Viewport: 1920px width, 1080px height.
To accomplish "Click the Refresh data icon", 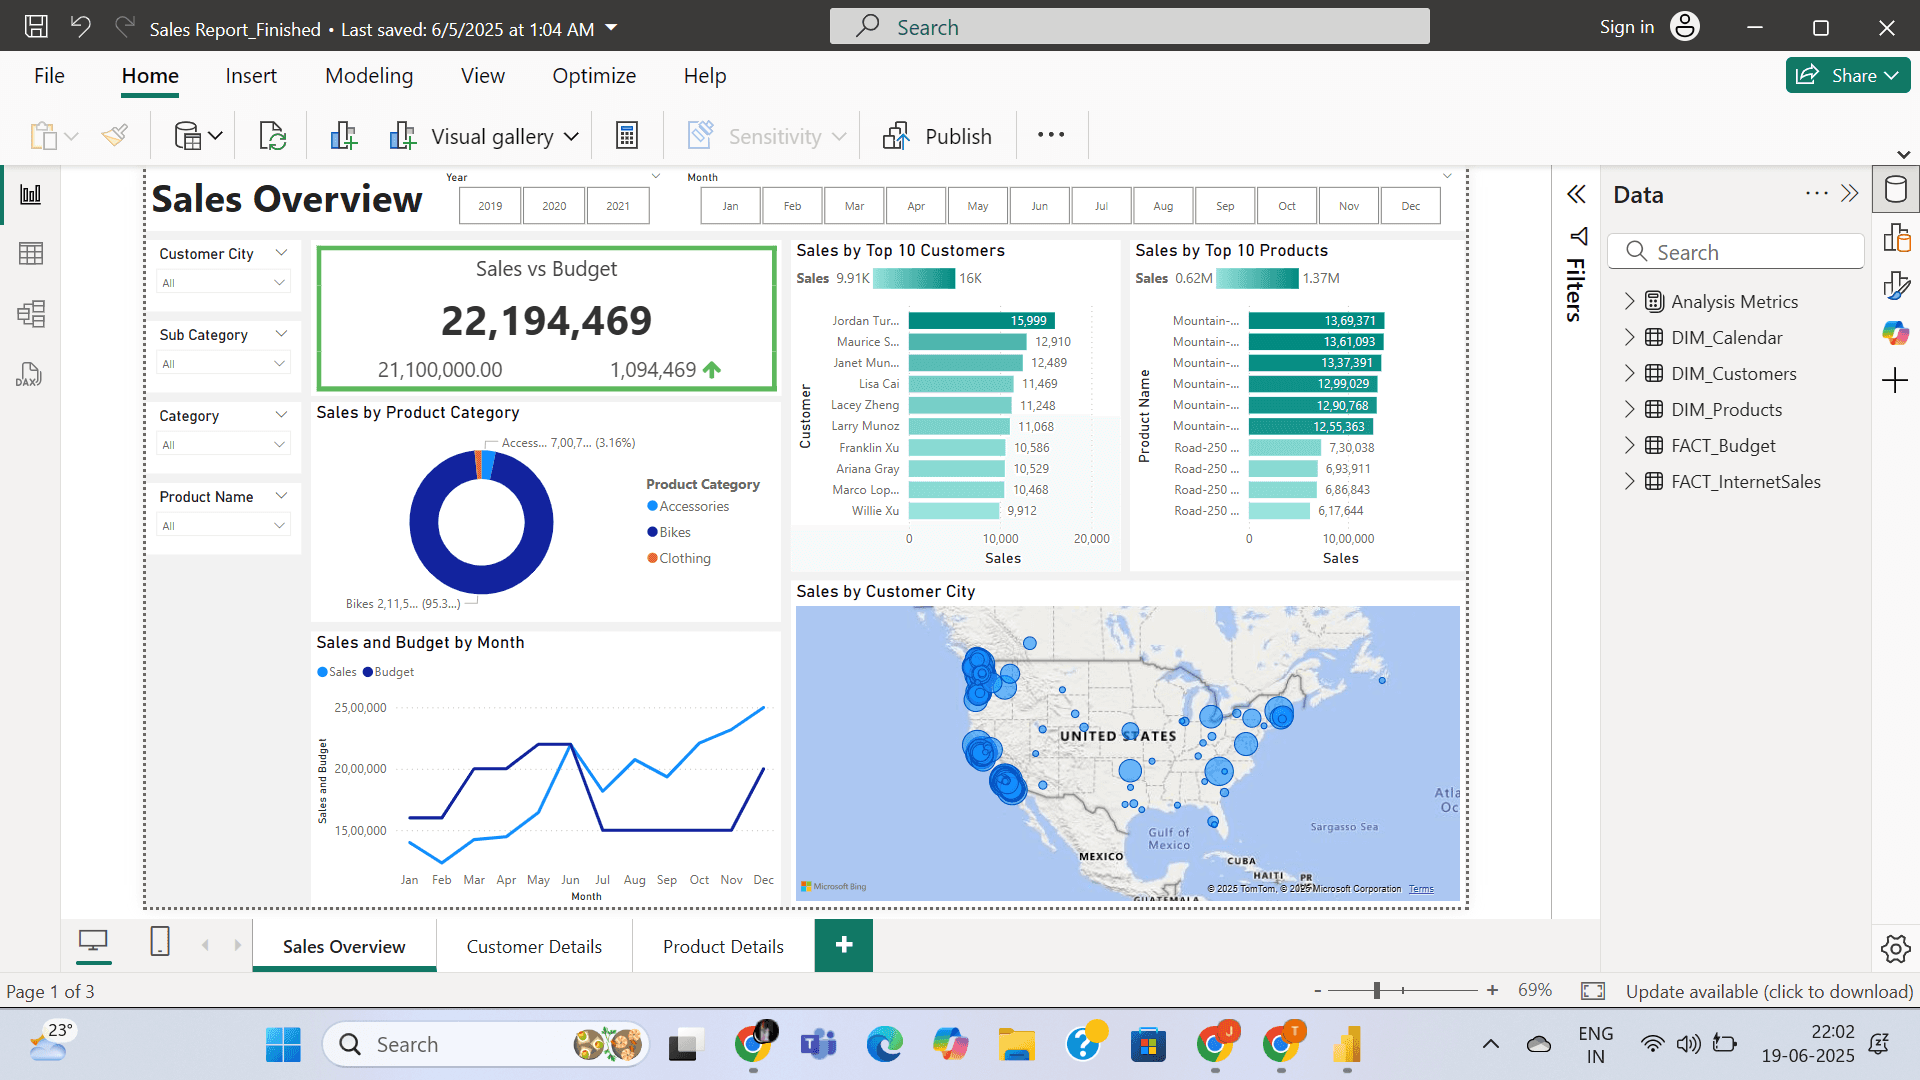I will click(272, 136).
